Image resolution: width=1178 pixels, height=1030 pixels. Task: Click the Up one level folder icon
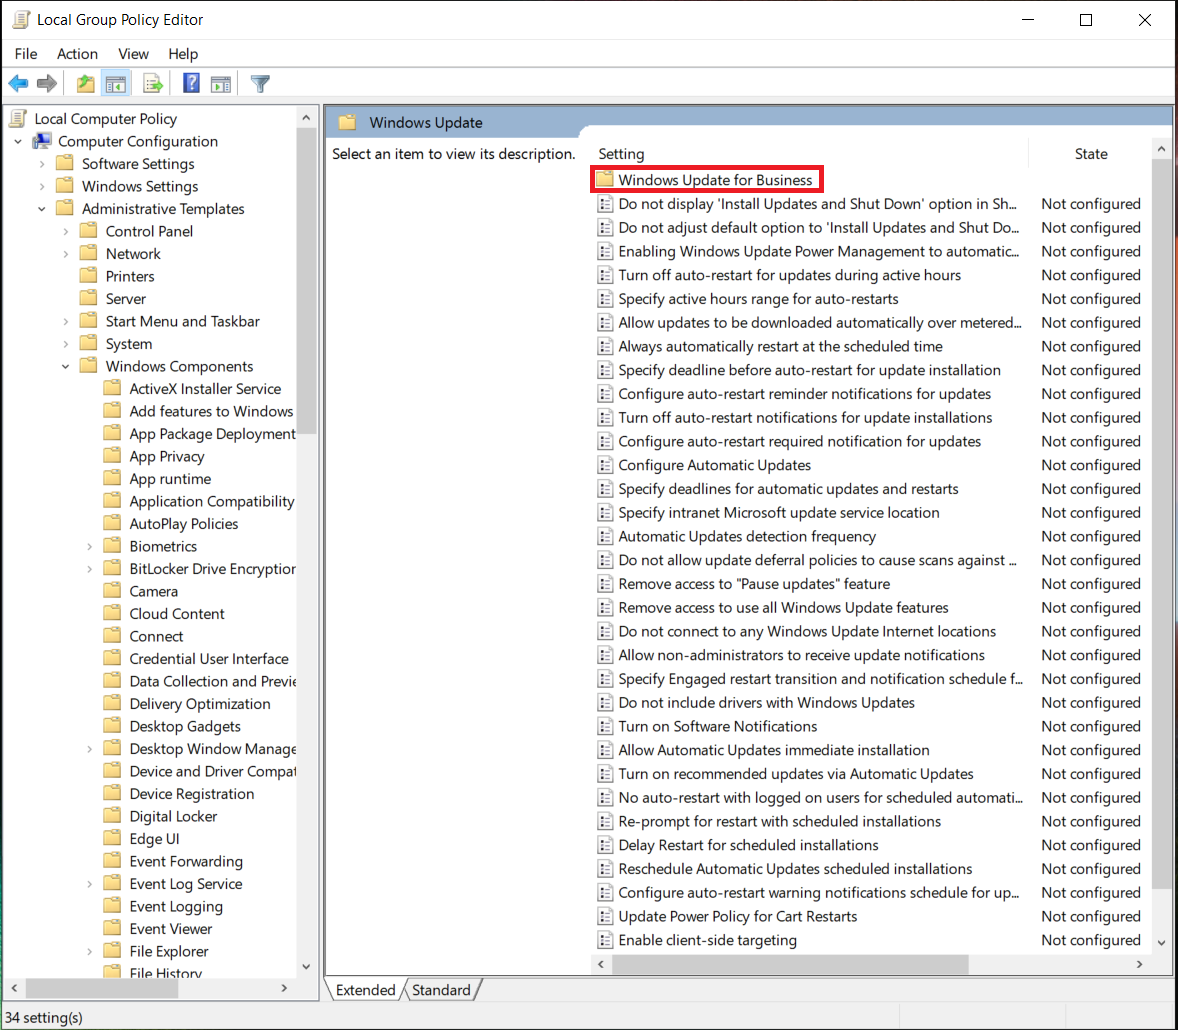point(85,83)
